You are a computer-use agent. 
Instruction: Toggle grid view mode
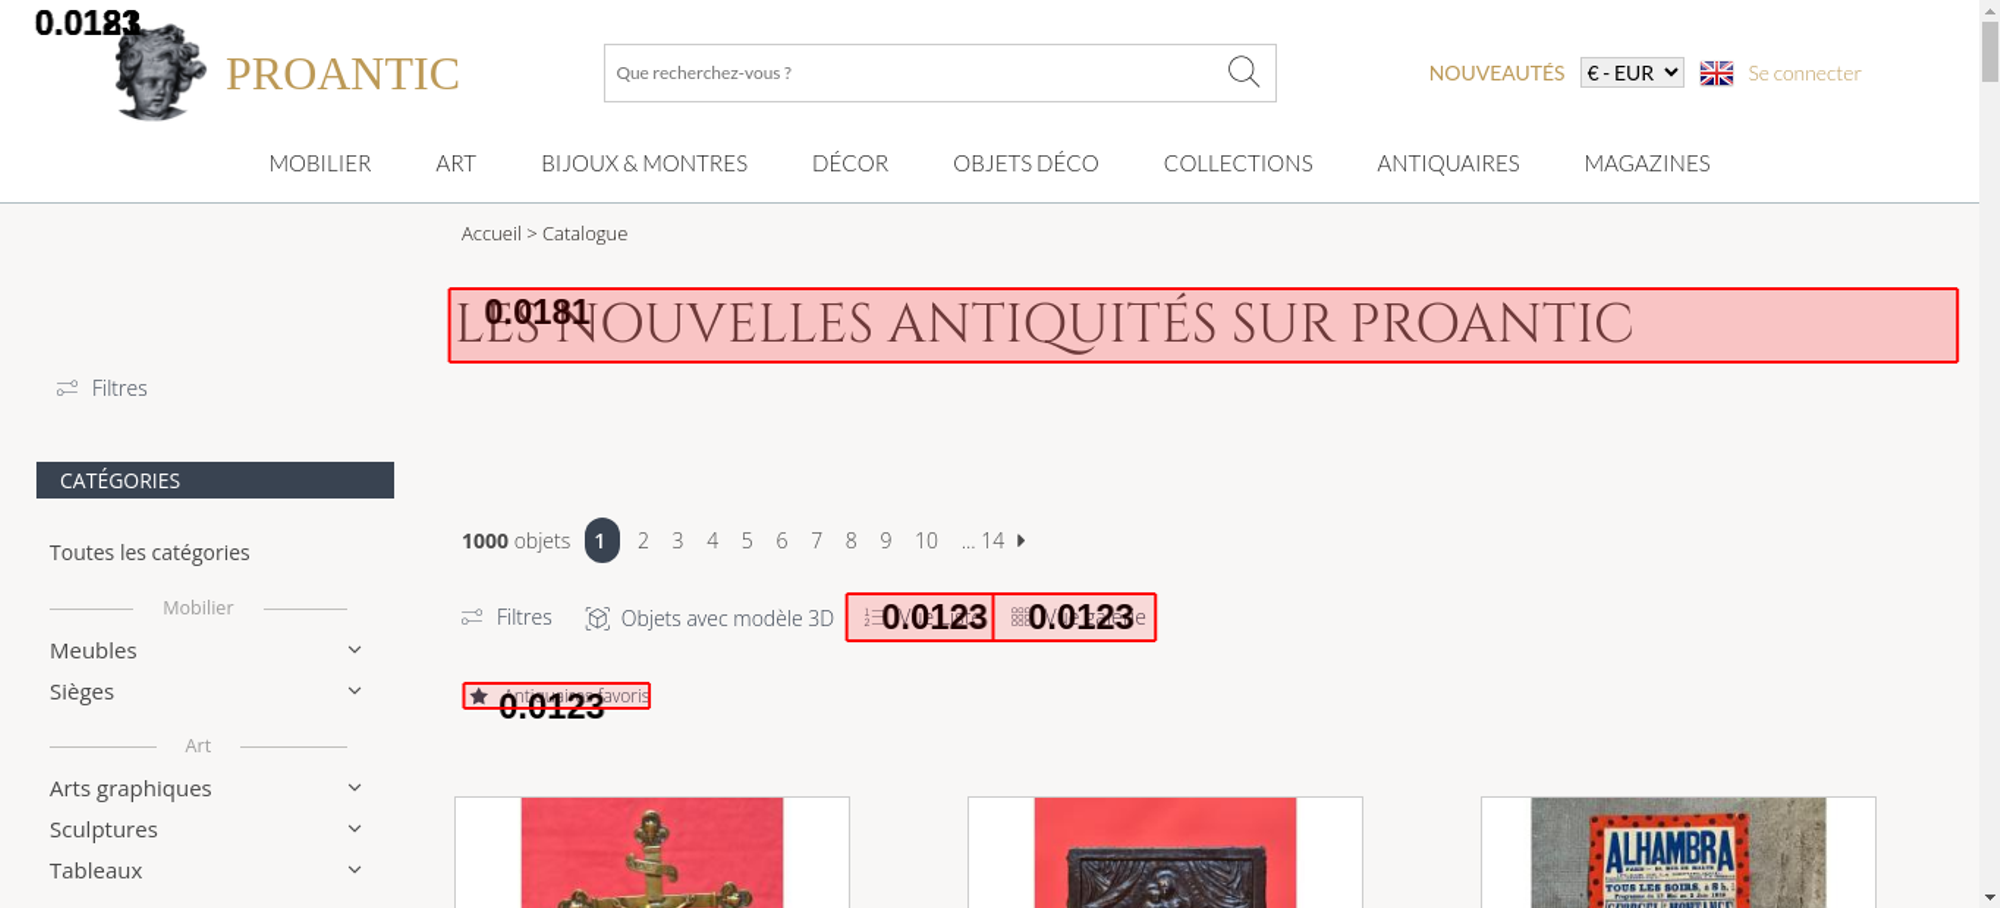click(x=1075, y=617)
